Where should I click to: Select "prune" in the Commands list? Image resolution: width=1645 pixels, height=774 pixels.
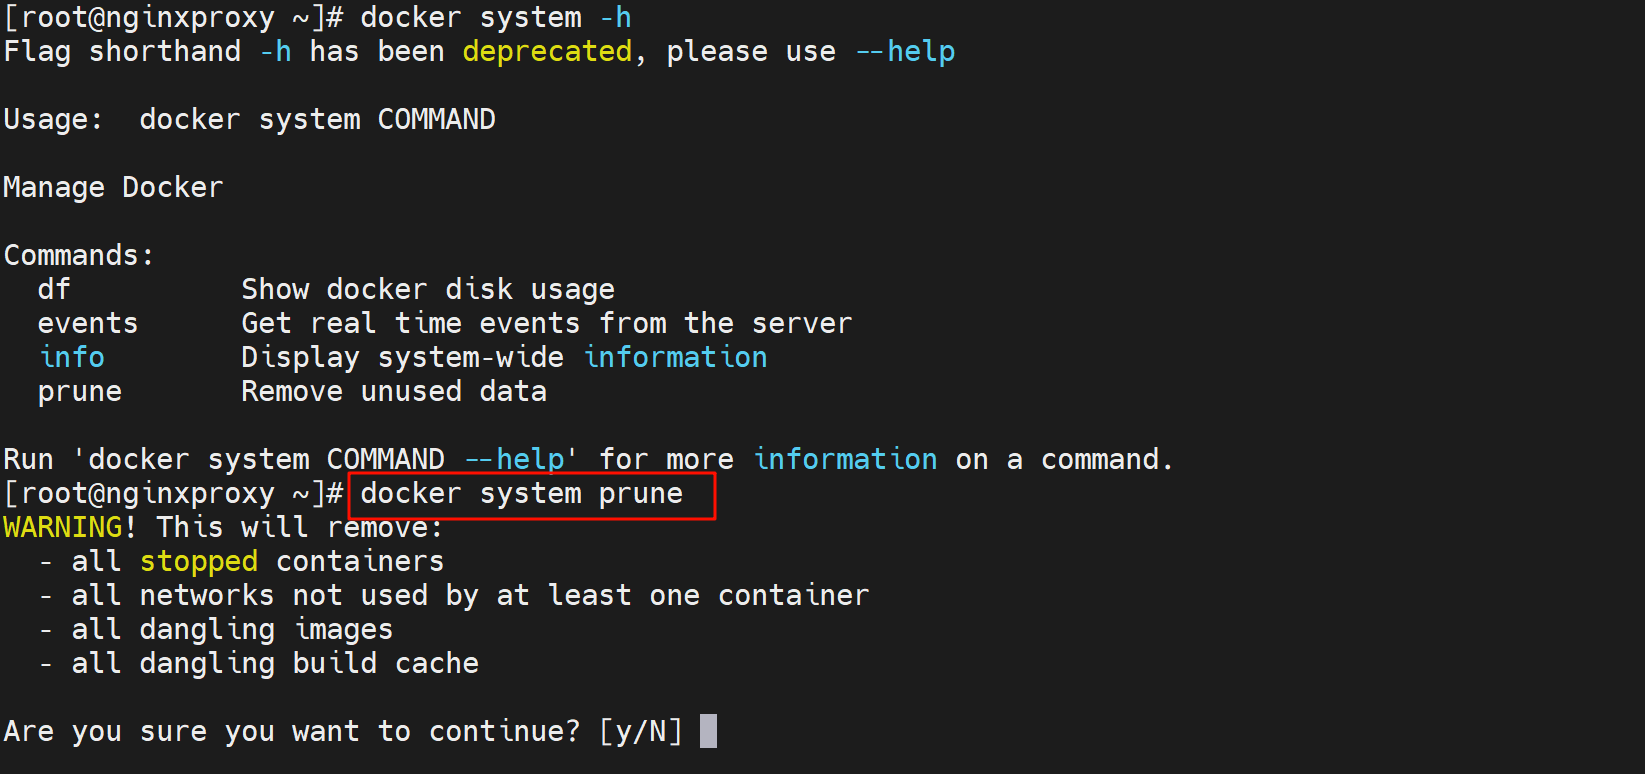80,392
